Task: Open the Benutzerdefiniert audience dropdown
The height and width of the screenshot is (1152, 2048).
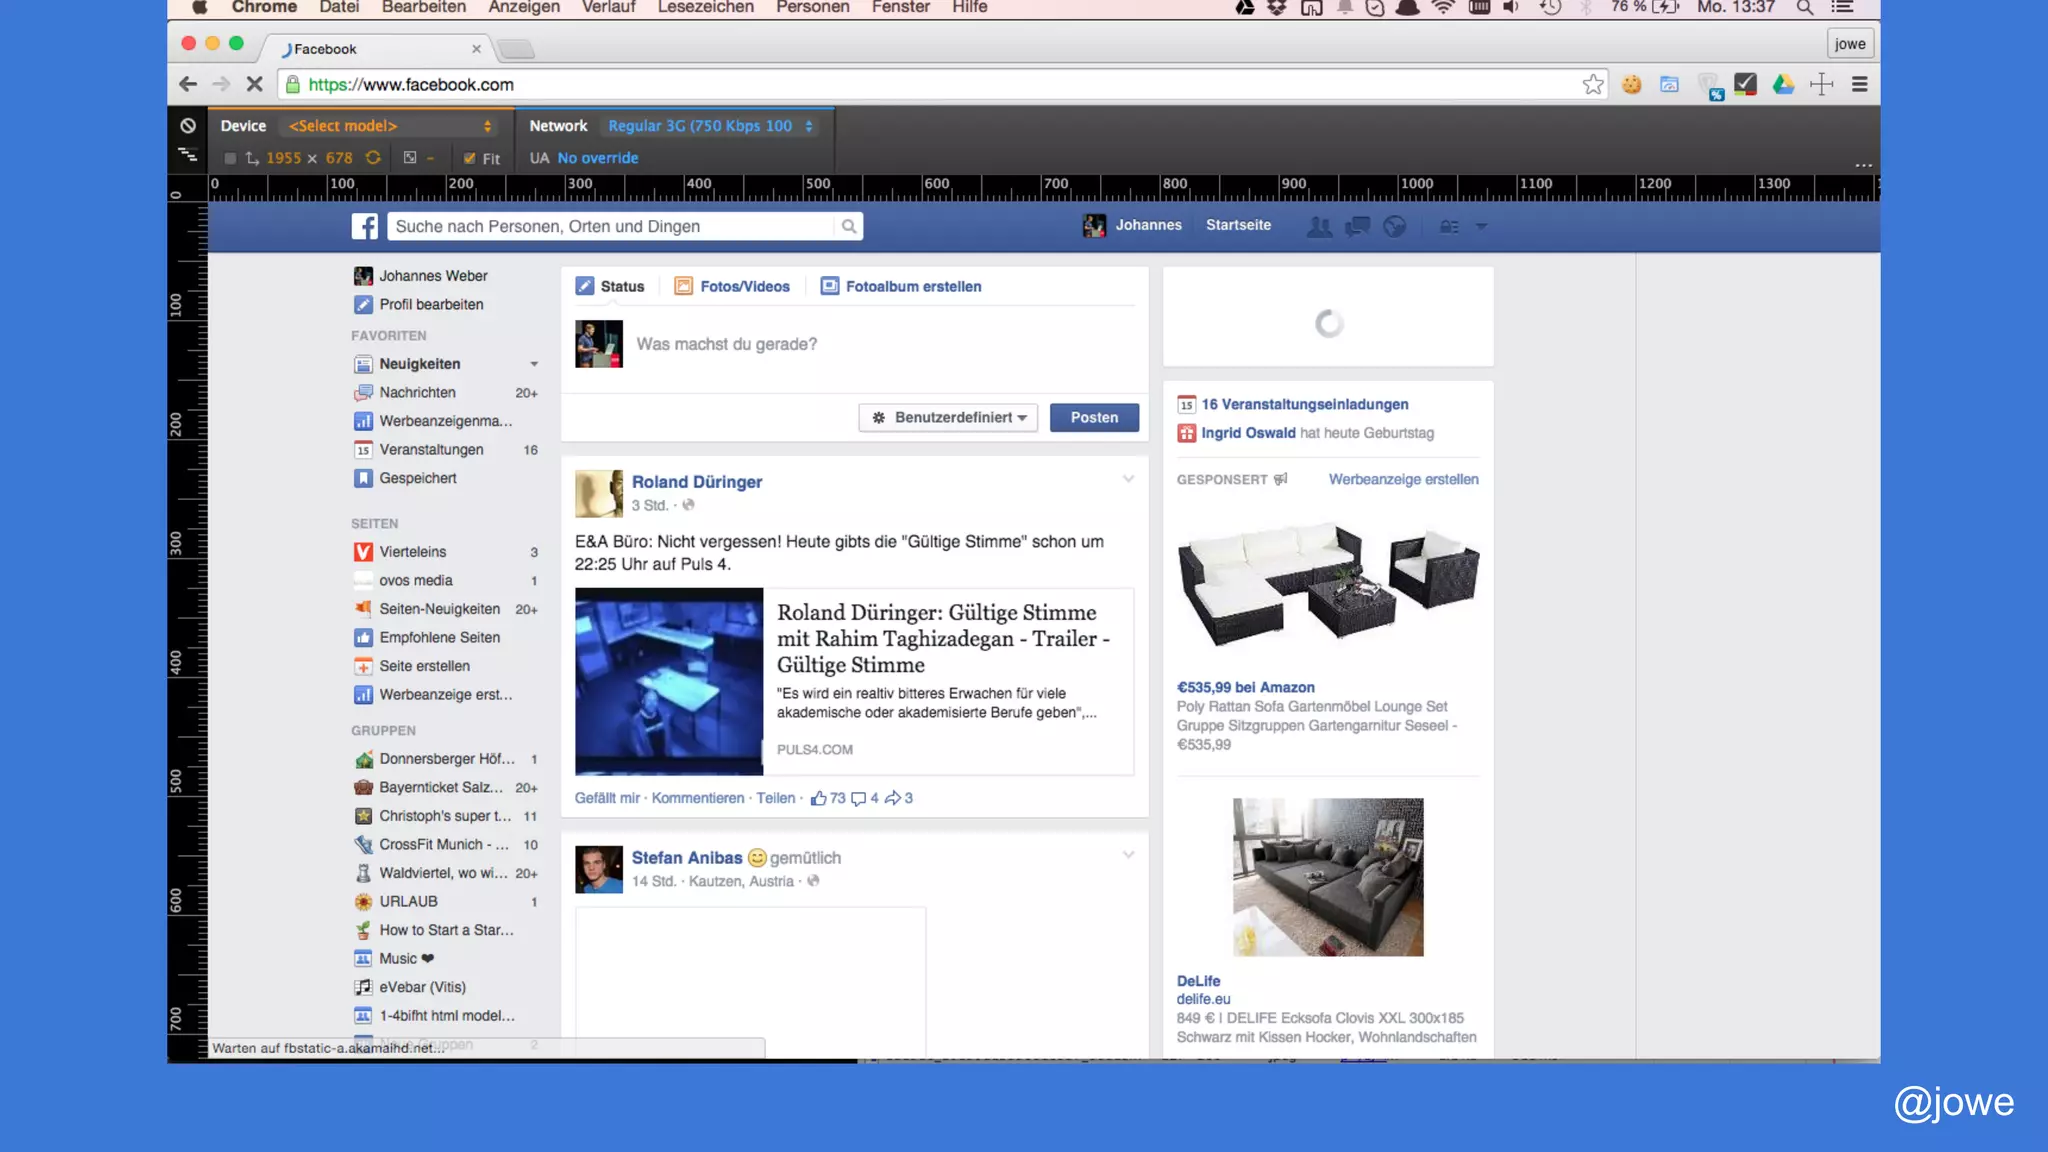Action: click(x=947, y=418)
